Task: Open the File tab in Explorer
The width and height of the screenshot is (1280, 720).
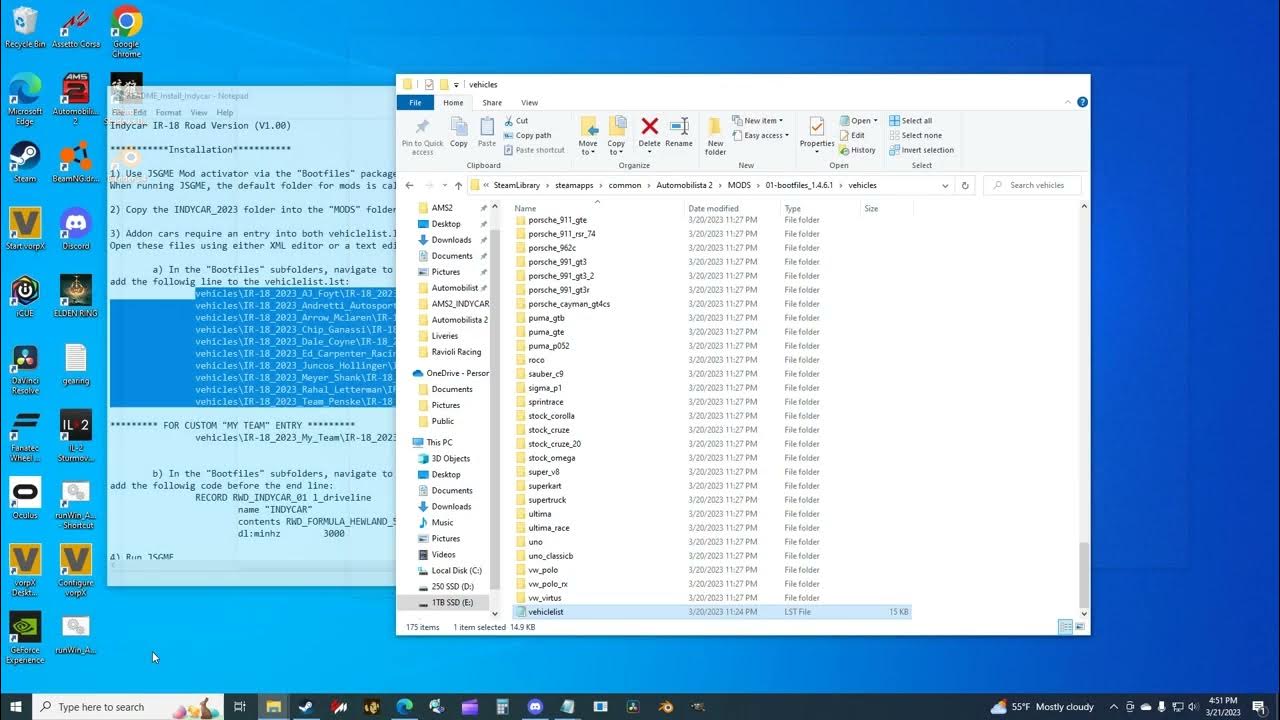Action: [415, 102]
